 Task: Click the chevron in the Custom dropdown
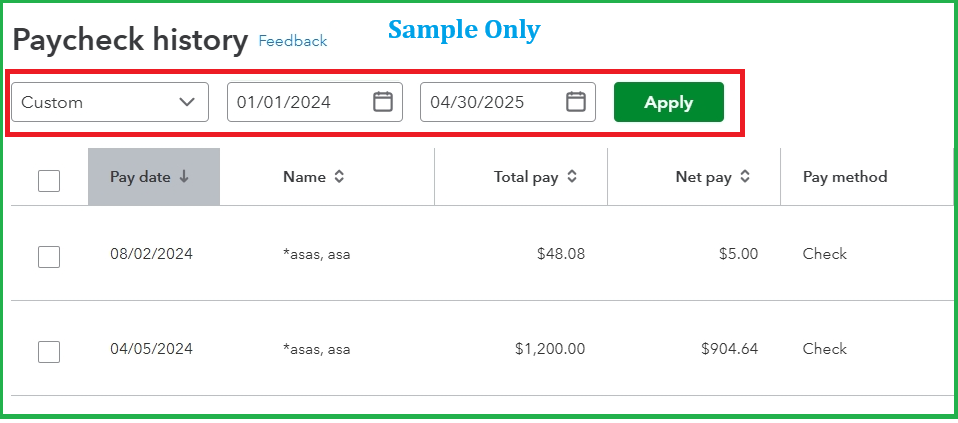click(x=187, y=102)
